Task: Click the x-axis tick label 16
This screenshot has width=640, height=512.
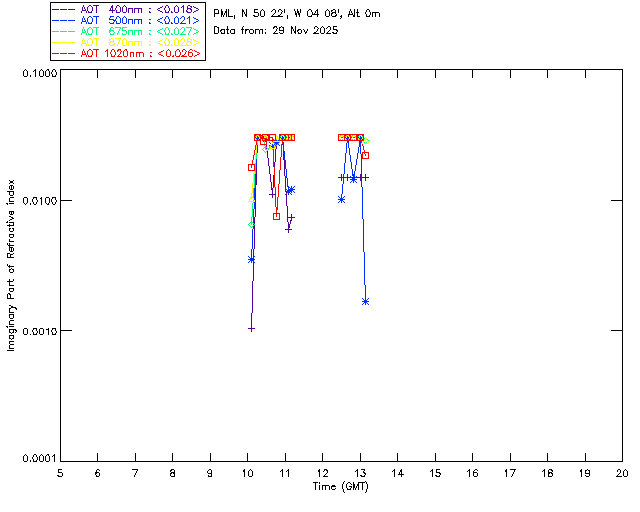Action: tap(472, 473)
